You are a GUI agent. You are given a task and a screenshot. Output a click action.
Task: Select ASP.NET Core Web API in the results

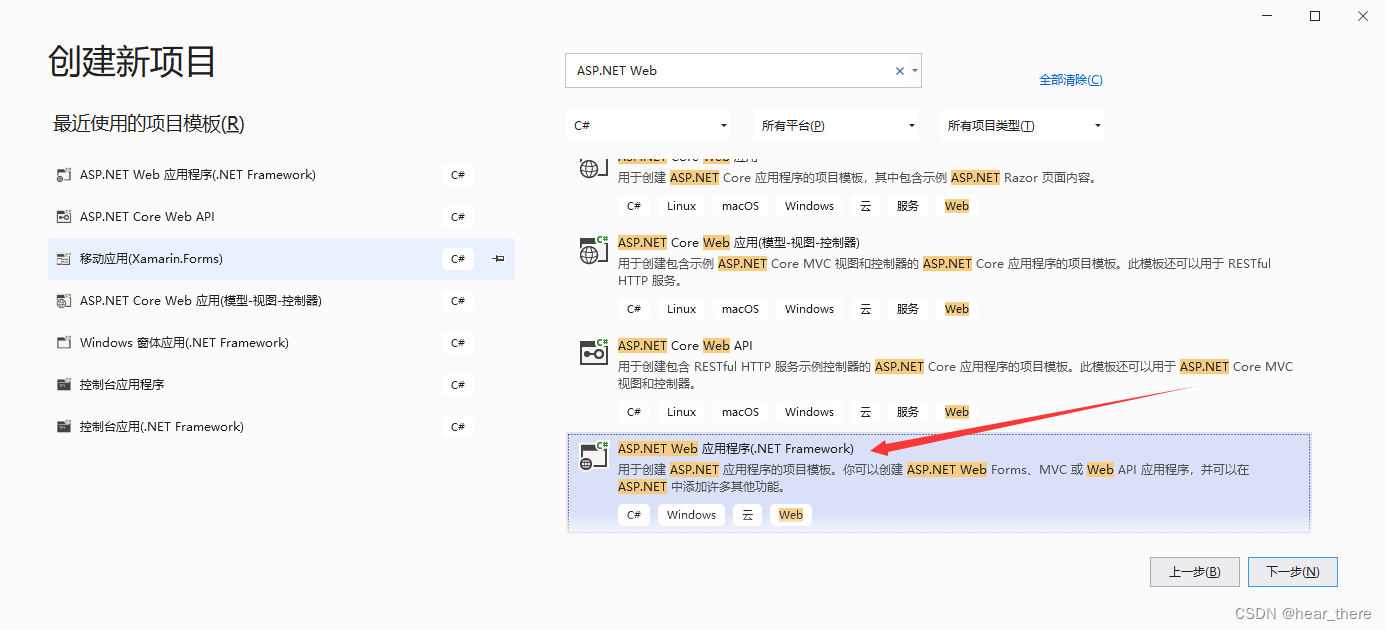[938, 379]
